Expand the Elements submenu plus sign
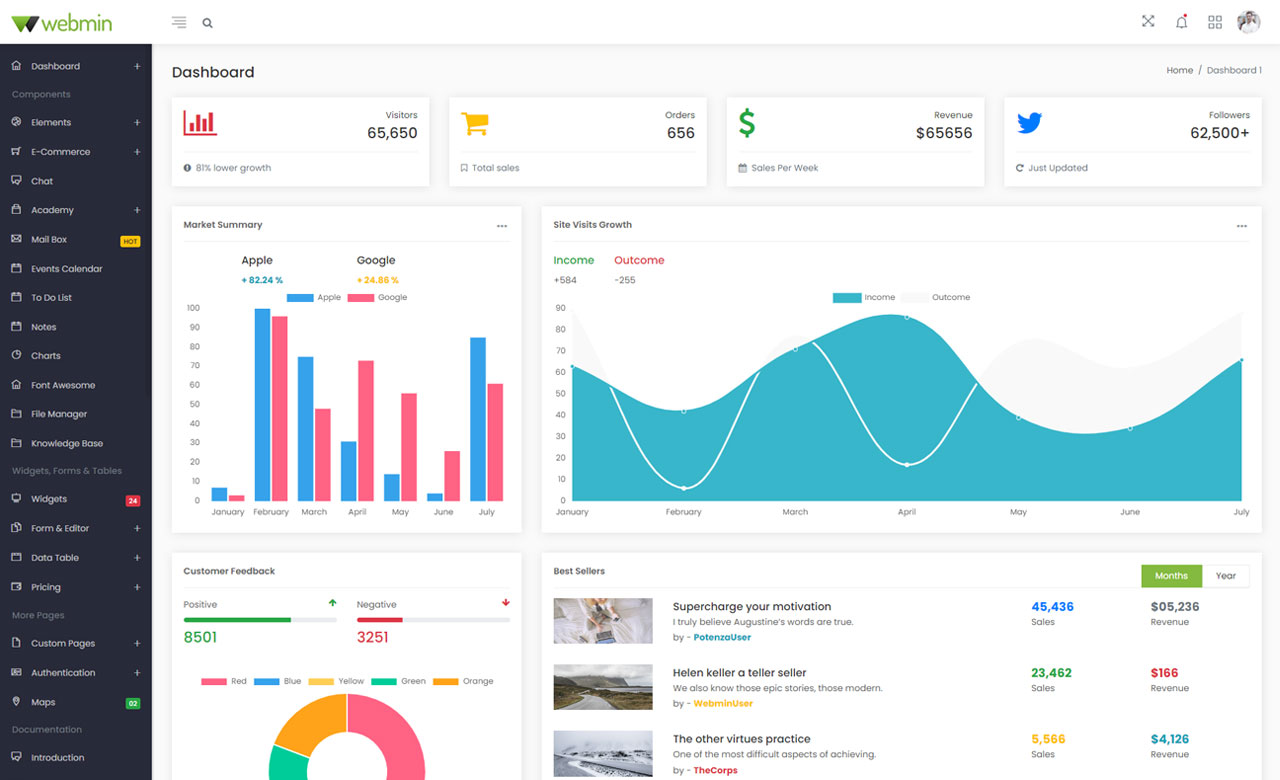Viewport: 1280px width, 780px height. [x=137, y=122]
